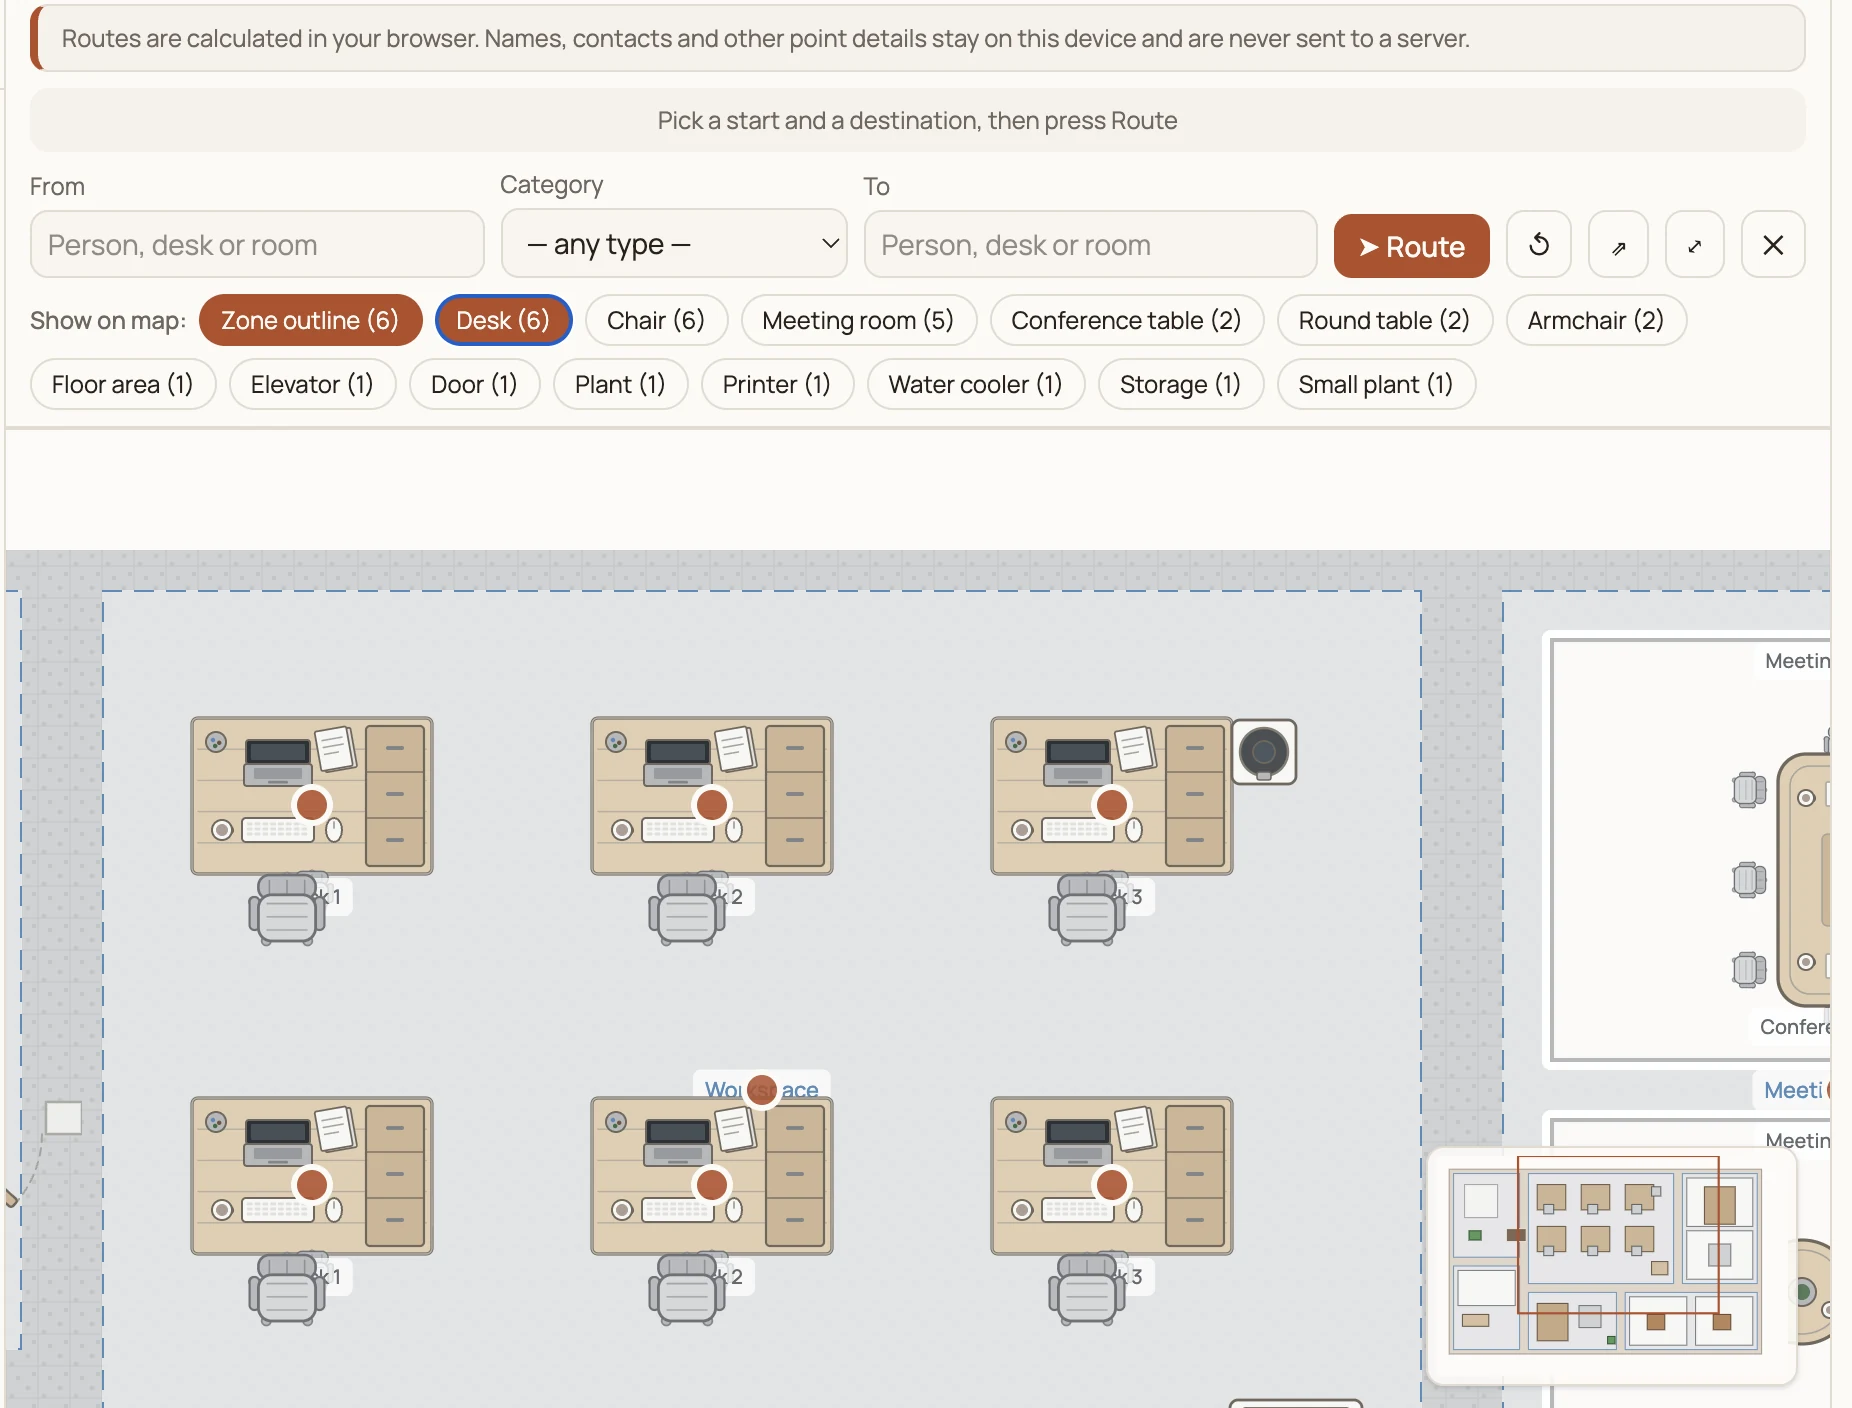Focus the From person or desk field

click(257, 244)
